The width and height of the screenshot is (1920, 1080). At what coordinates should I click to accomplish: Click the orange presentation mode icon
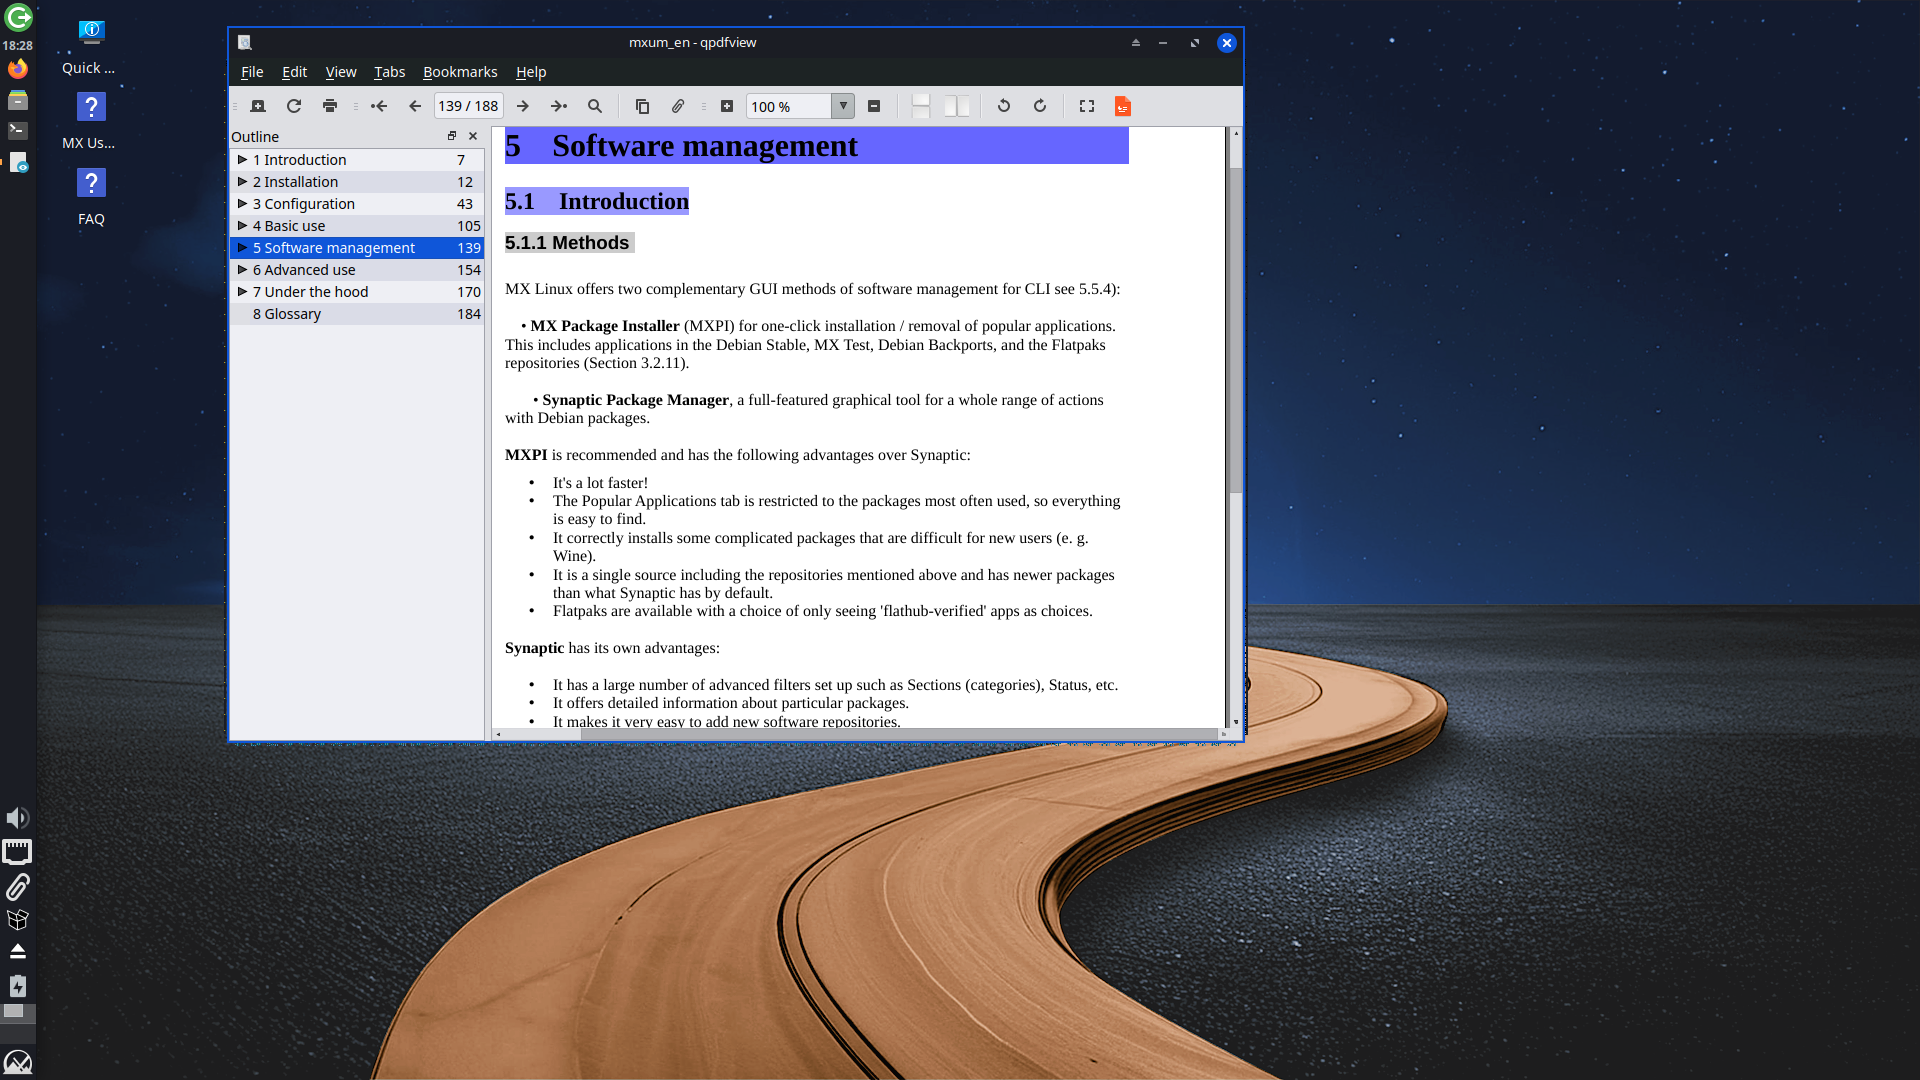coord(1123,106)
